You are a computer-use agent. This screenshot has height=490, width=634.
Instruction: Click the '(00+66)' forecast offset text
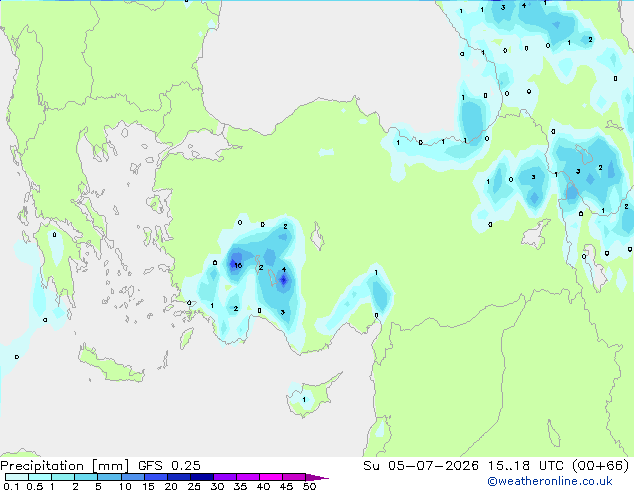(x=600, y=465)
